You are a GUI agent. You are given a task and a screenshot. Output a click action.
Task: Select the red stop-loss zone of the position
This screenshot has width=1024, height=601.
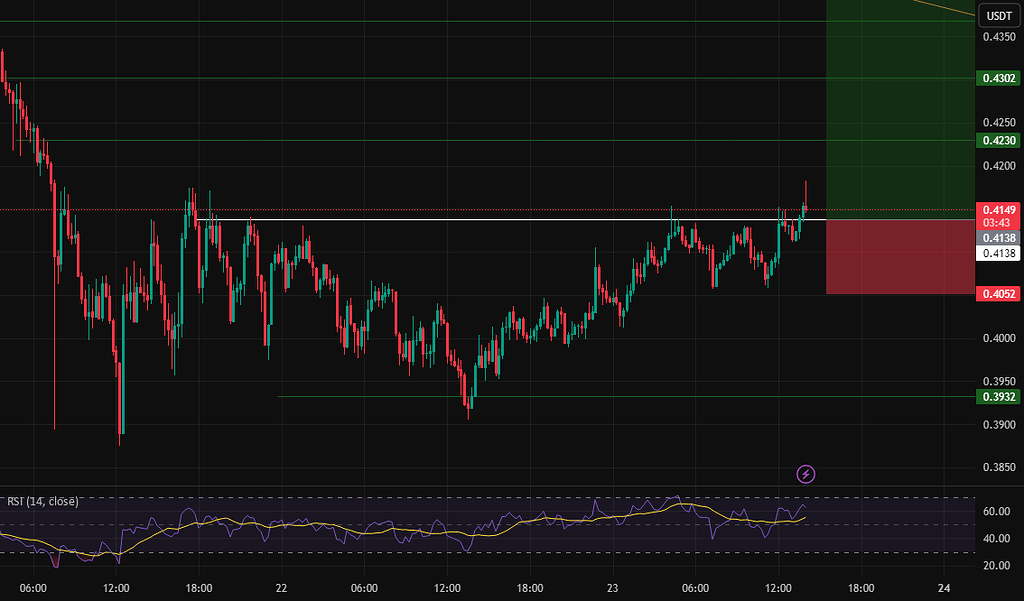[x=899, y=257]
